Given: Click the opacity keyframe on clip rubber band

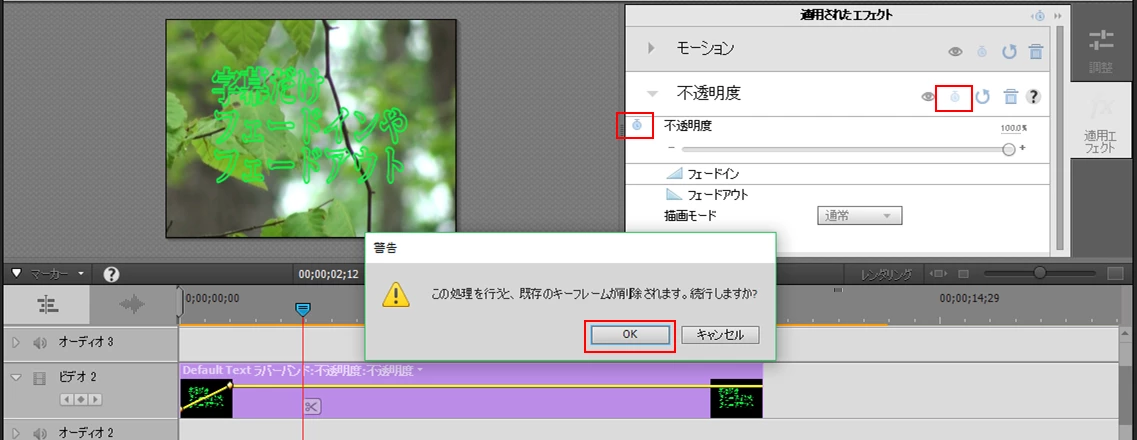Looking at the screenshot, I should click(x=231, y=386).
